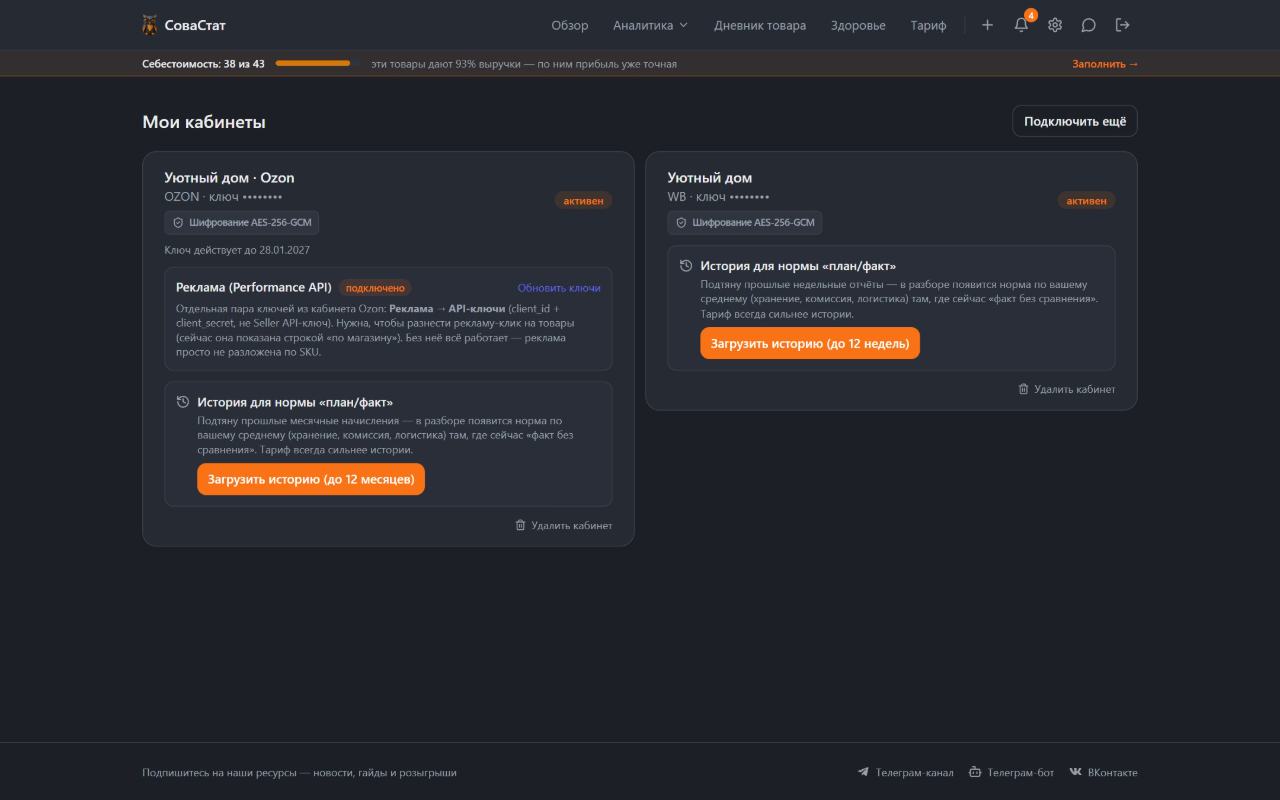Click the активен badge in Ozon card
Screen dimensions: 1280x800
pos(583,200)
